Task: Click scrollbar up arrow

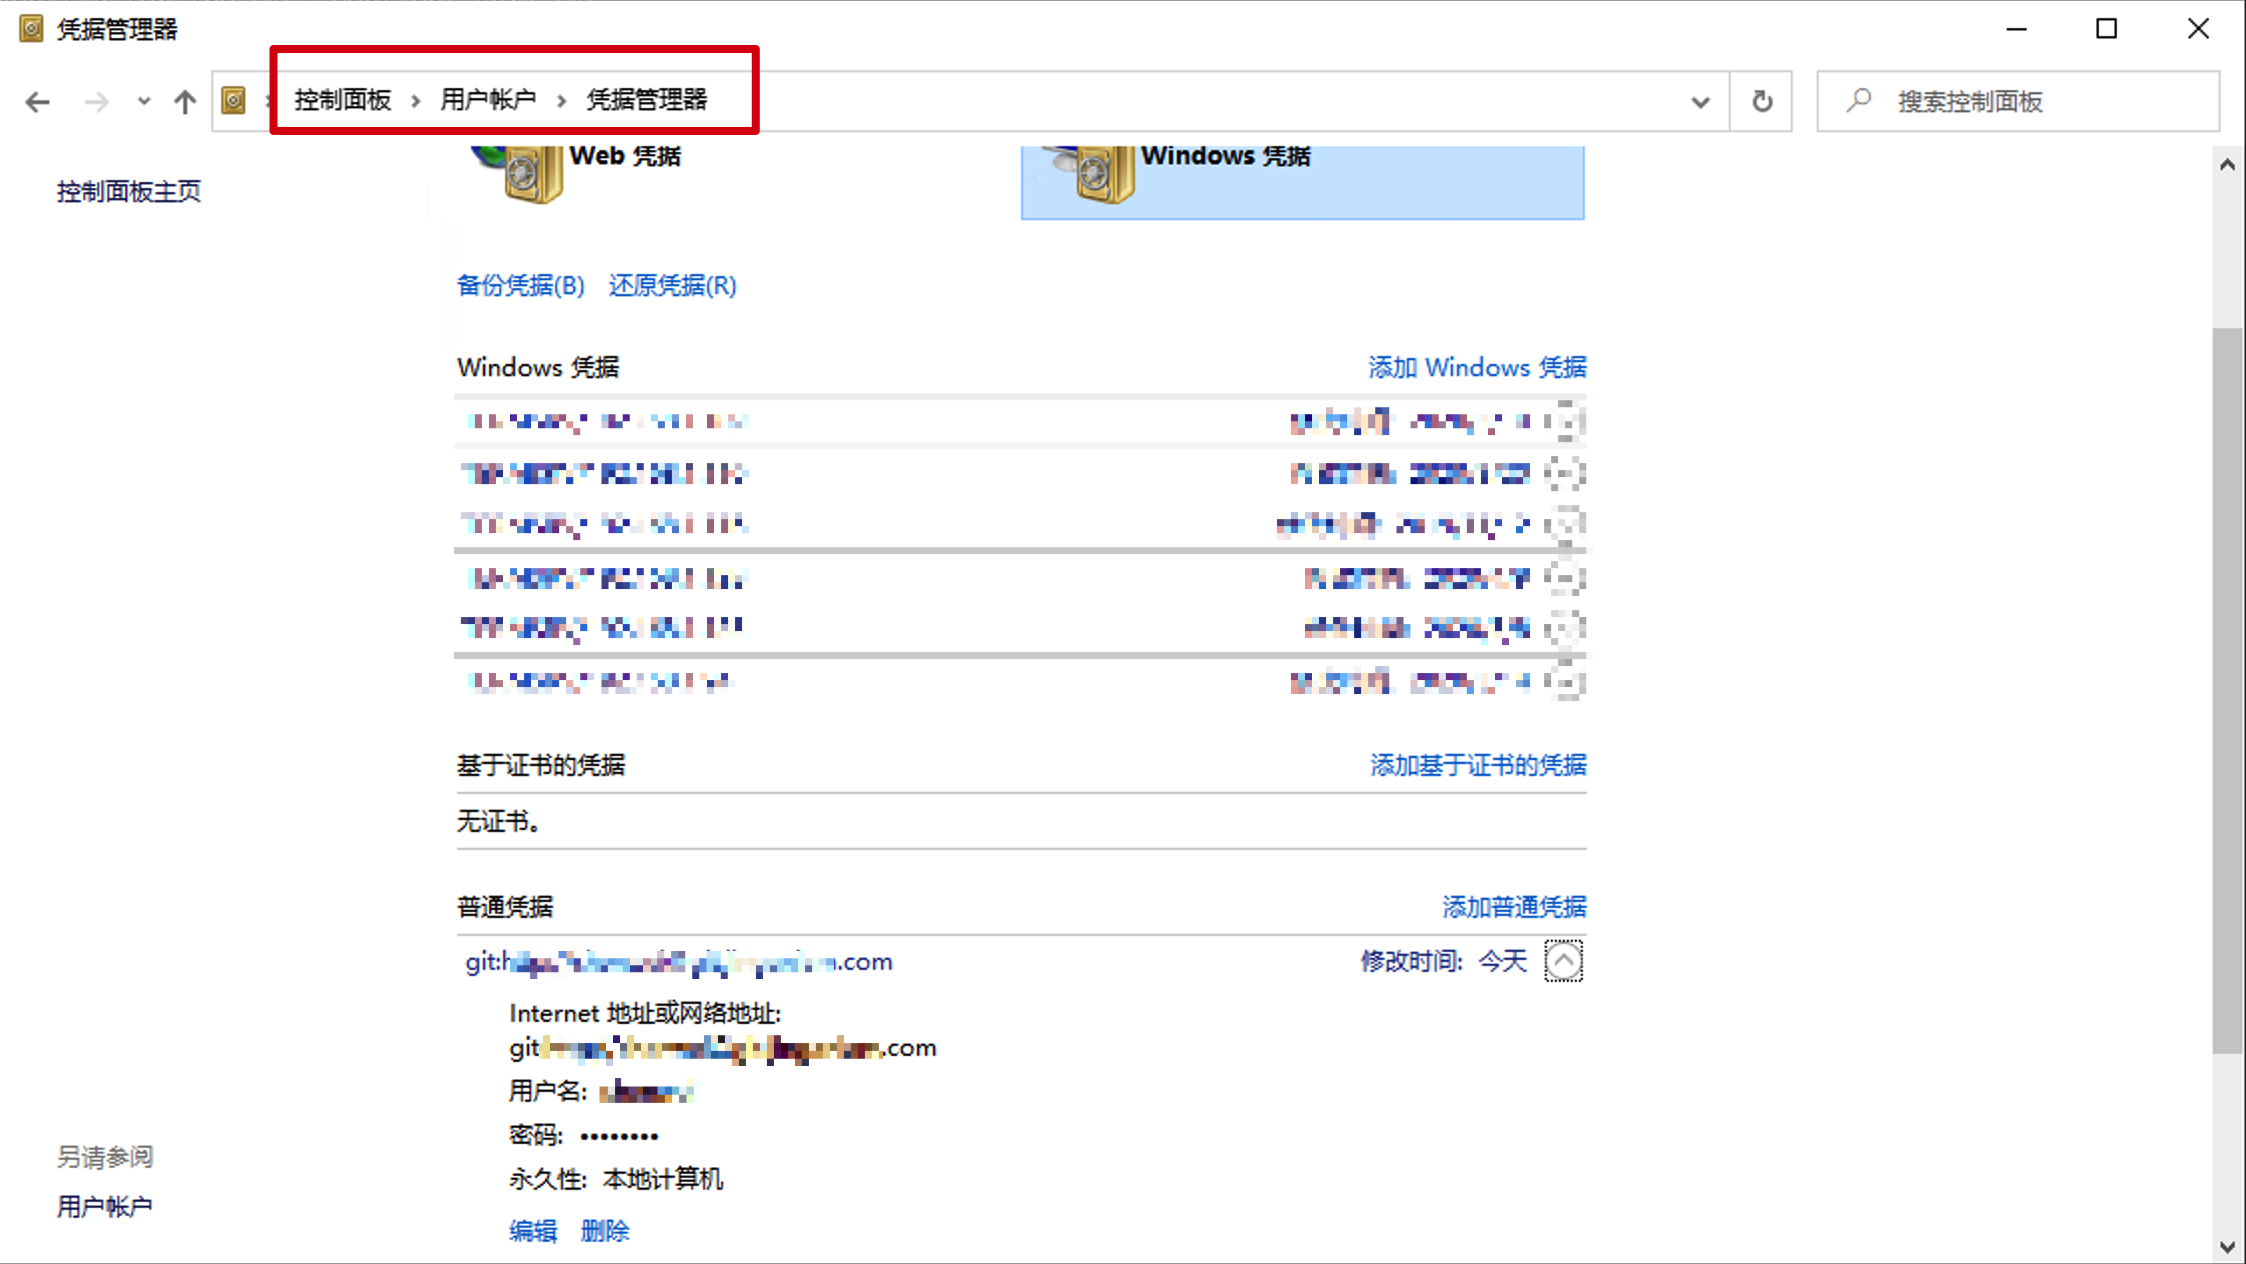Action: point(2227,164)
